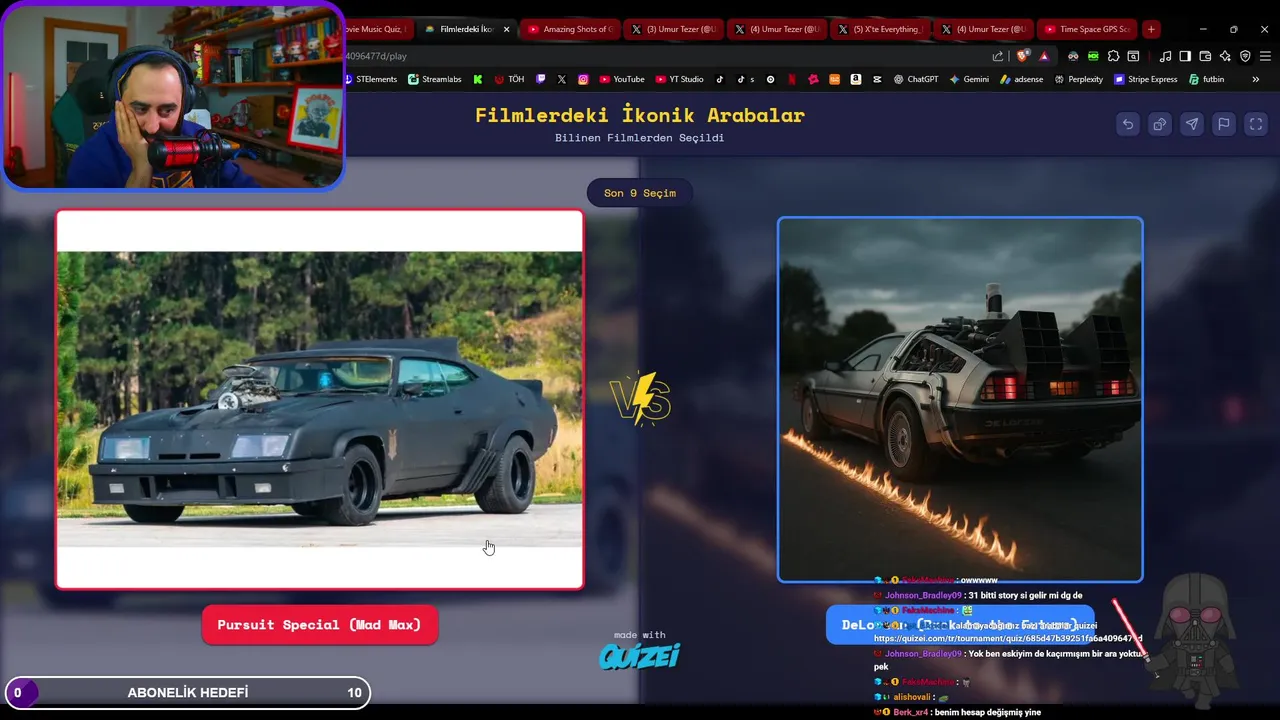This screenshot has height=720, width=1280.
Task: Close the Filmlerdeki İkonik tab
Action: point(506,29)
